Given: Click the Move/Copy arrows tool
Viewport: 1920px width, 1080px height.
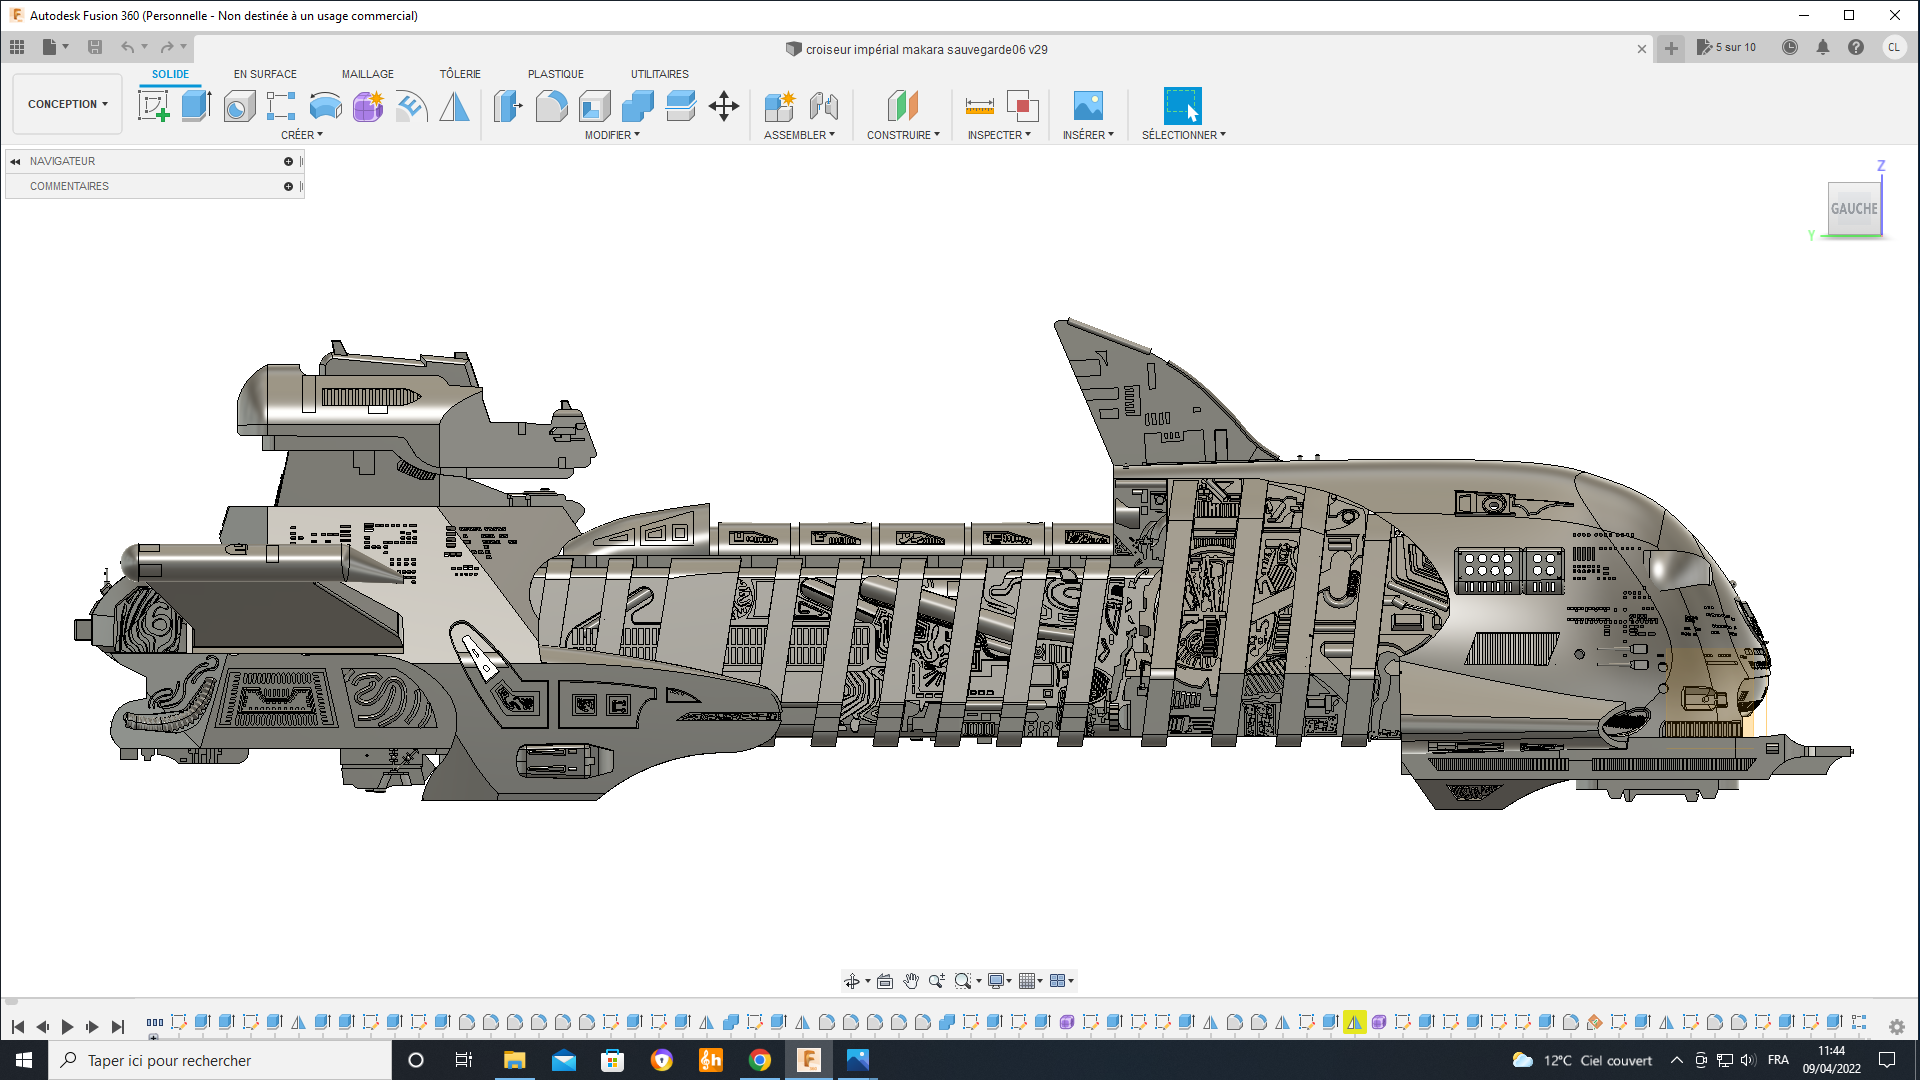Looking at the screenshot, I should [723, 106].
